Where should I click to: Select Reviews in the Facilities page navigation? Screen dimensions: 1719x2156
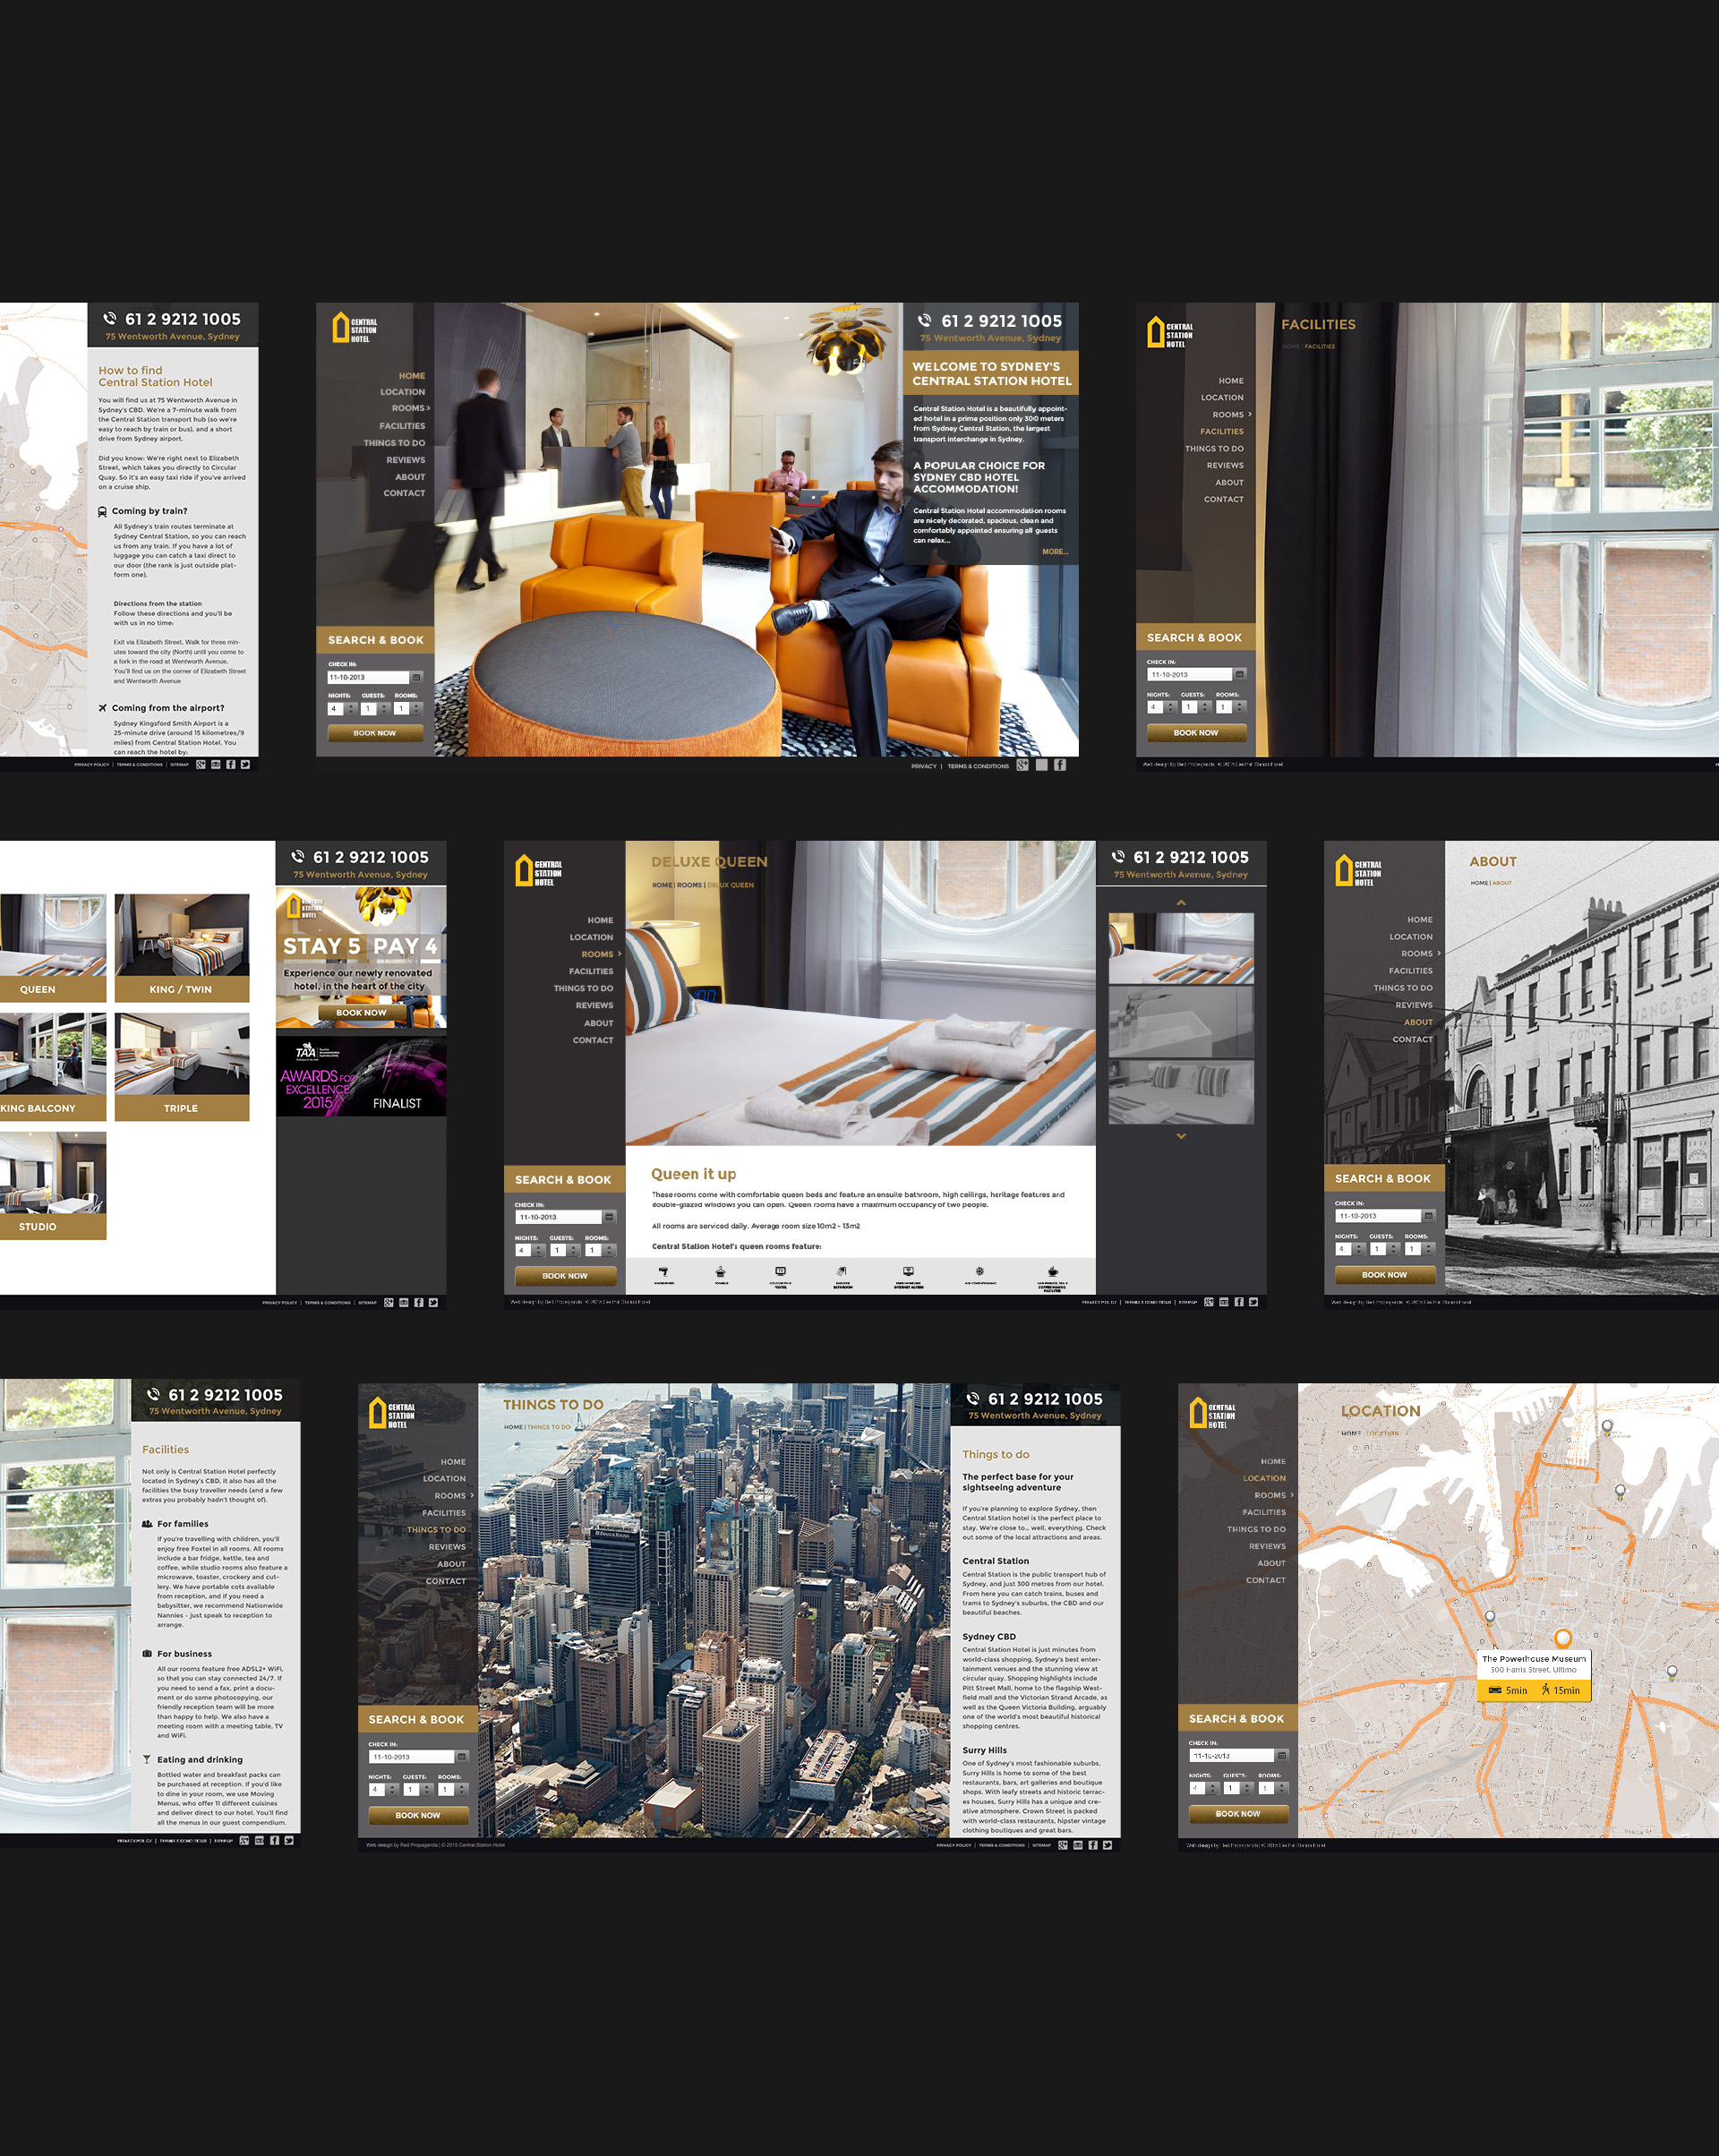tap(1225, 465)
